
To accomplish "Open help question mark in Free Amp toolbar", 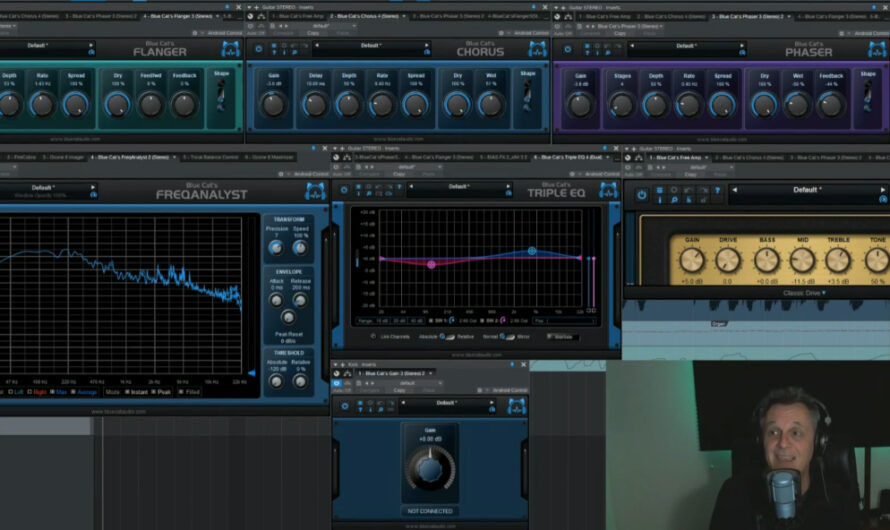I will 717,191.
